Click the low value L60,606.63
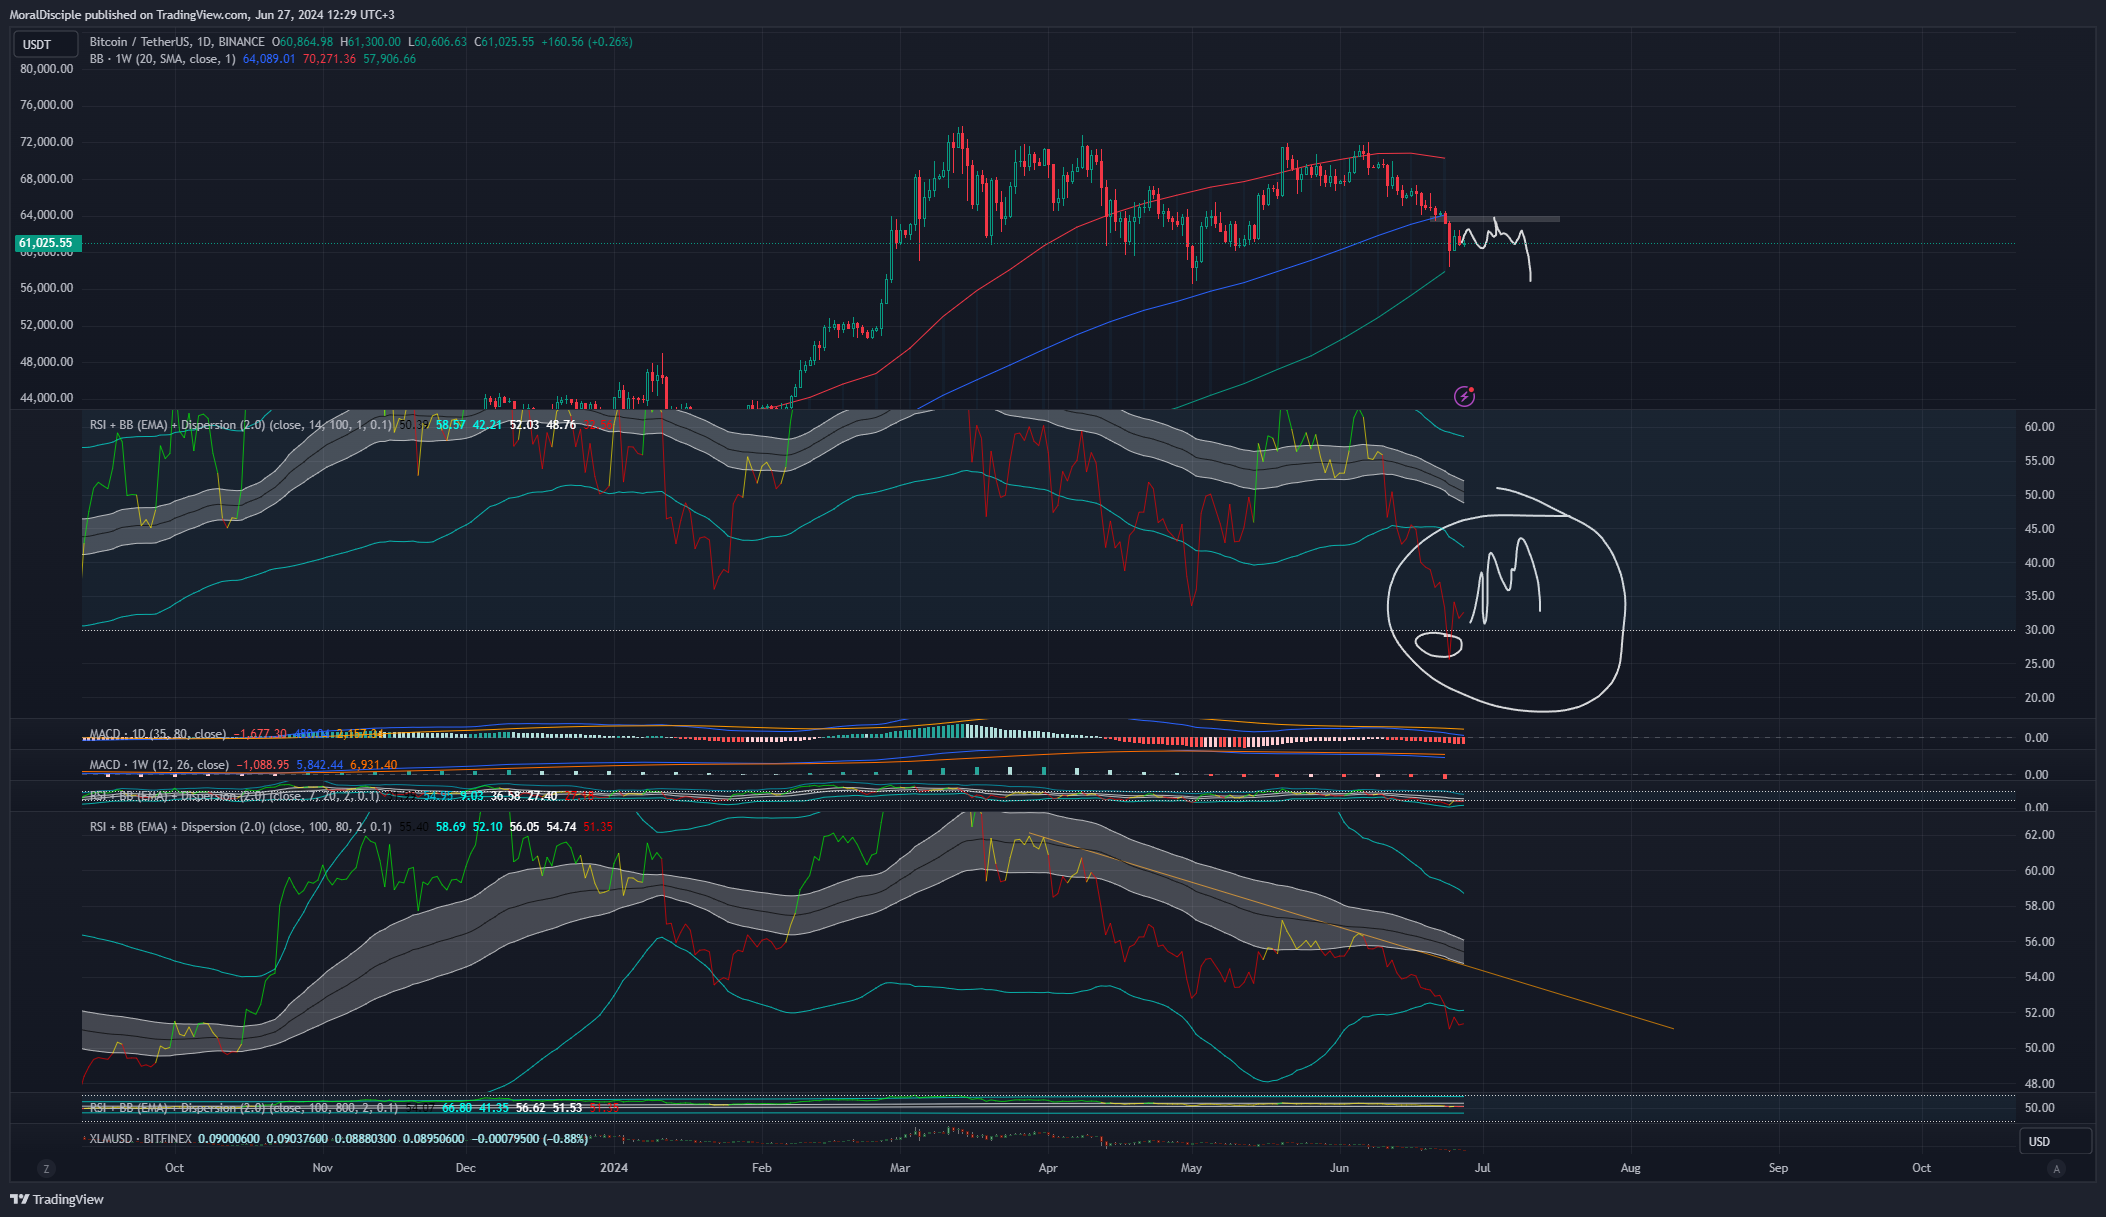 click(437, 42)
